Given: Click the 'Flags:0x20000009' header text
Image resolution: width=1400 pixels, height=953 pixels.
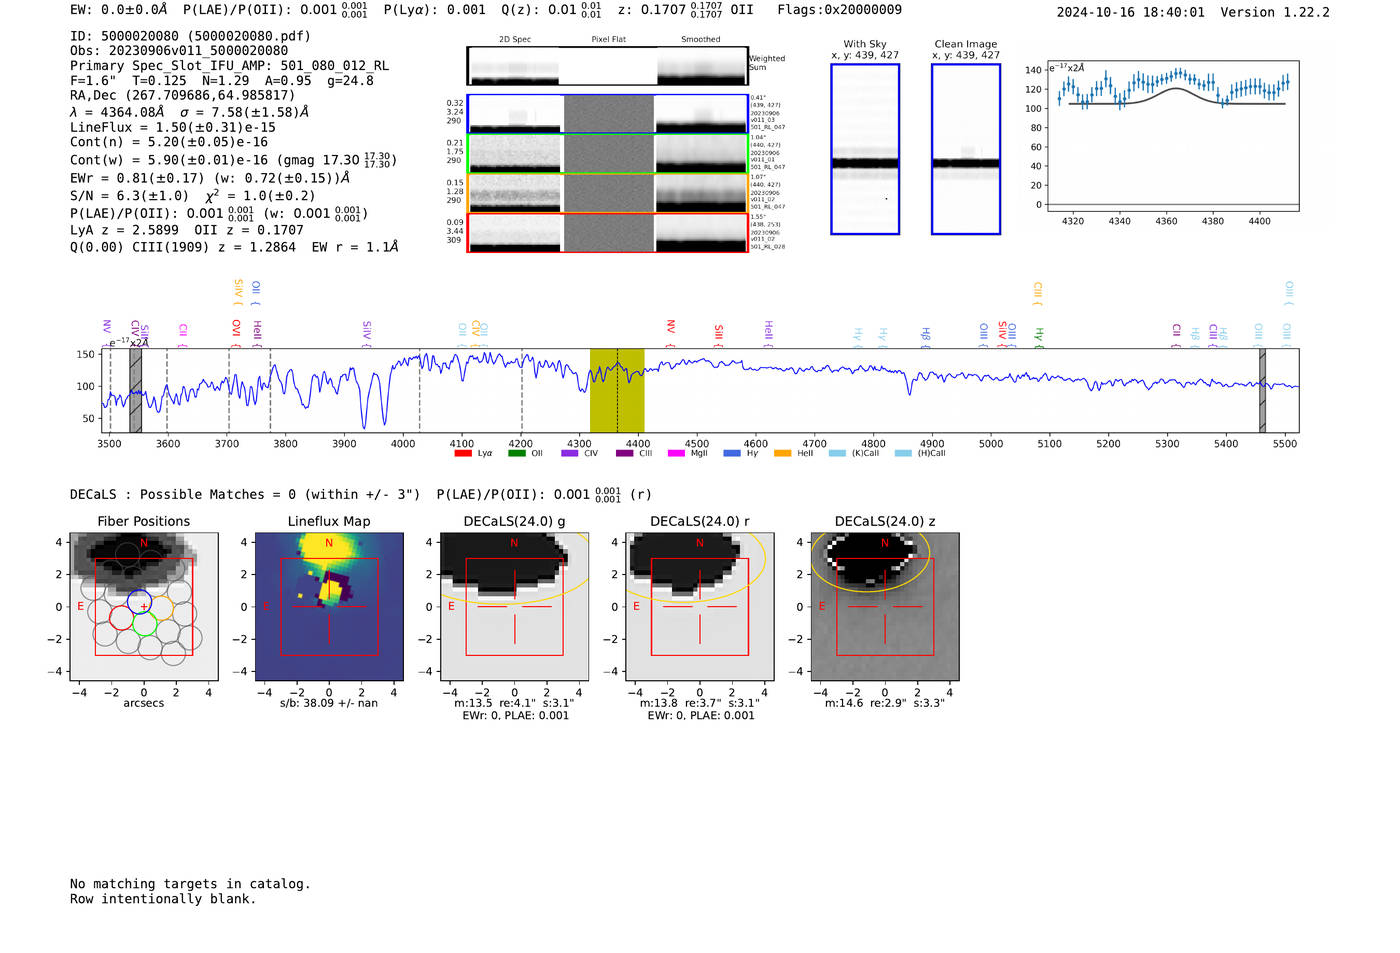Looking at the screenshot, I should point(839,10).
